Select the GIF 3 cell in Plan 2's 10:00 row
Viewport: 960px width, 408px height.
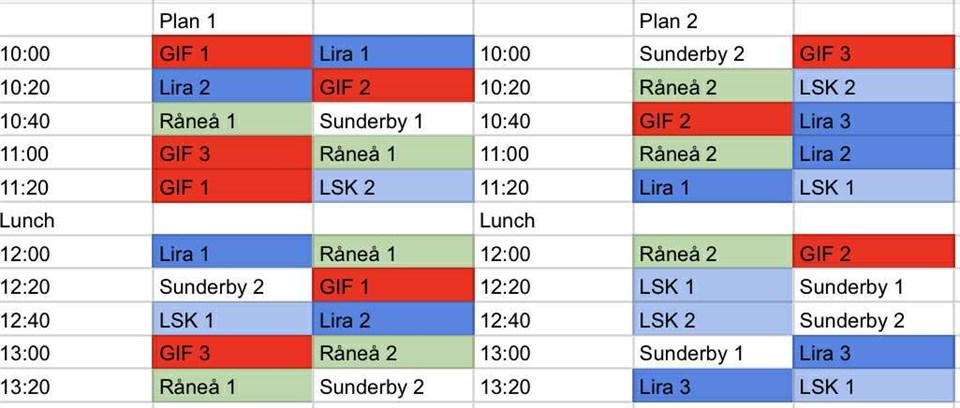coord(874,54)
